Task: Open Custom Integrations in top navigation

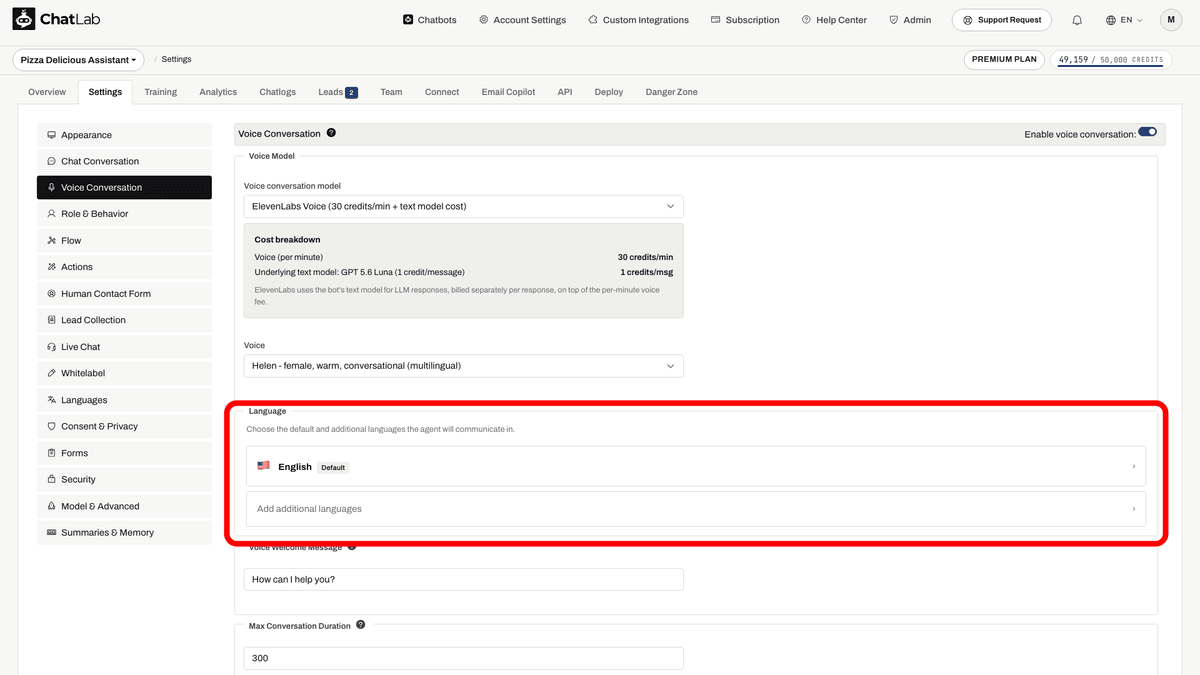Action: [638, 20]
